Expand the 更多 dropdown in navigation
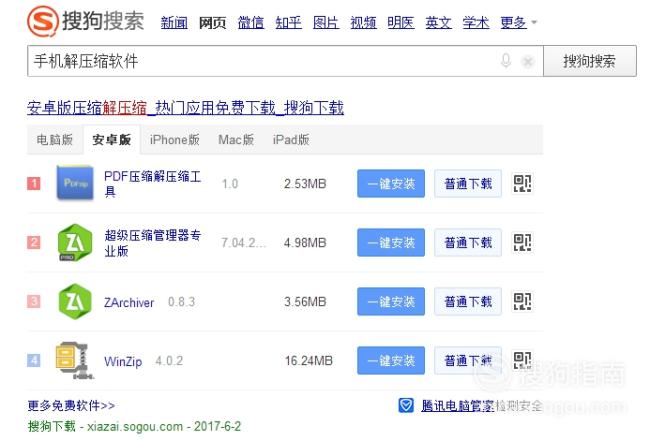The image size is (650, 441). pos(518,22)
